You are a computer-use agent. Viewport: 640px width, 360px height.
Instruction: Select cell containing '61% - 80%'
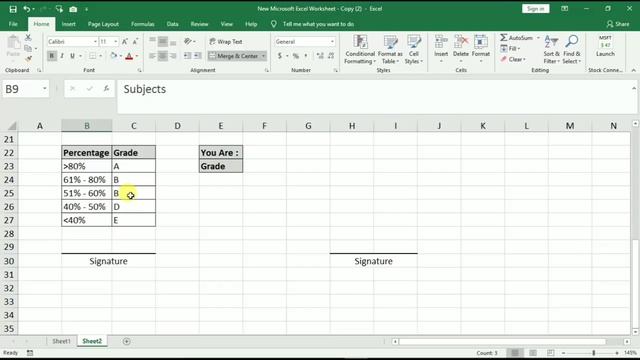(x=87, y=180)
